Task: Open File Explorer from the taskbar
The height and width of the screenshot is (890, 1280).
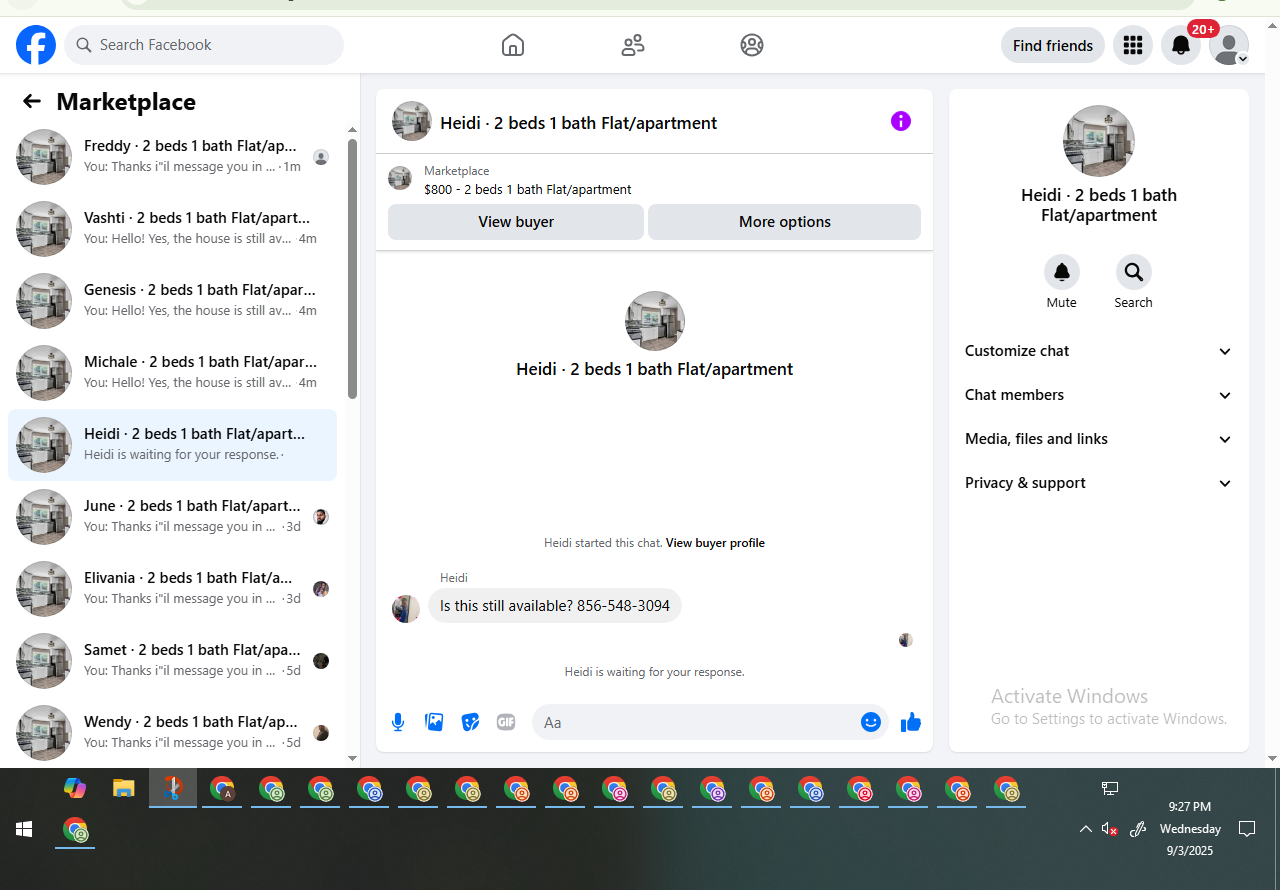Action: pyautogui.click(x=123, y=788)
